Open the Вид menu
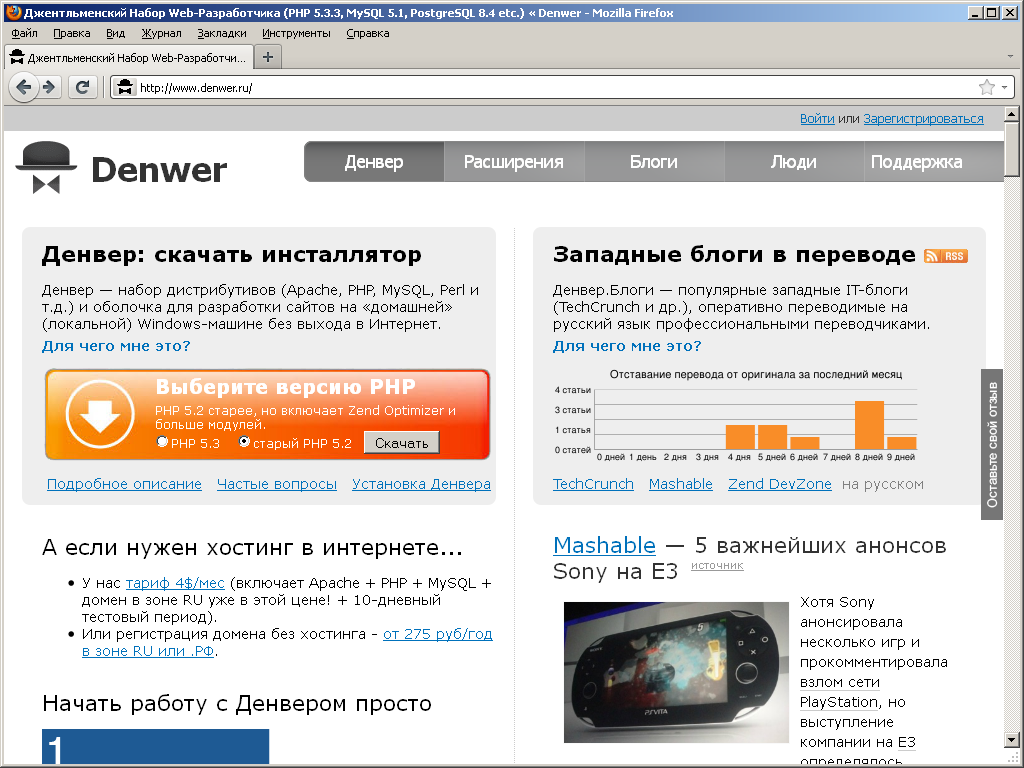1024x768 pixels. point(116,33)
